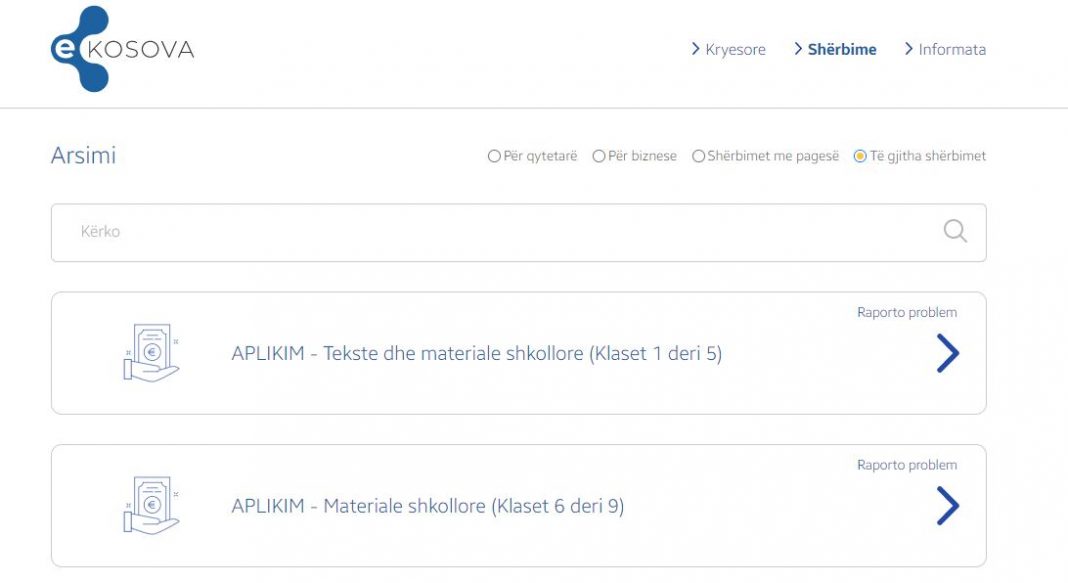Click document icon for Klaset 6 deri 9
The image size is (1068, 583).
pos(151,504)
